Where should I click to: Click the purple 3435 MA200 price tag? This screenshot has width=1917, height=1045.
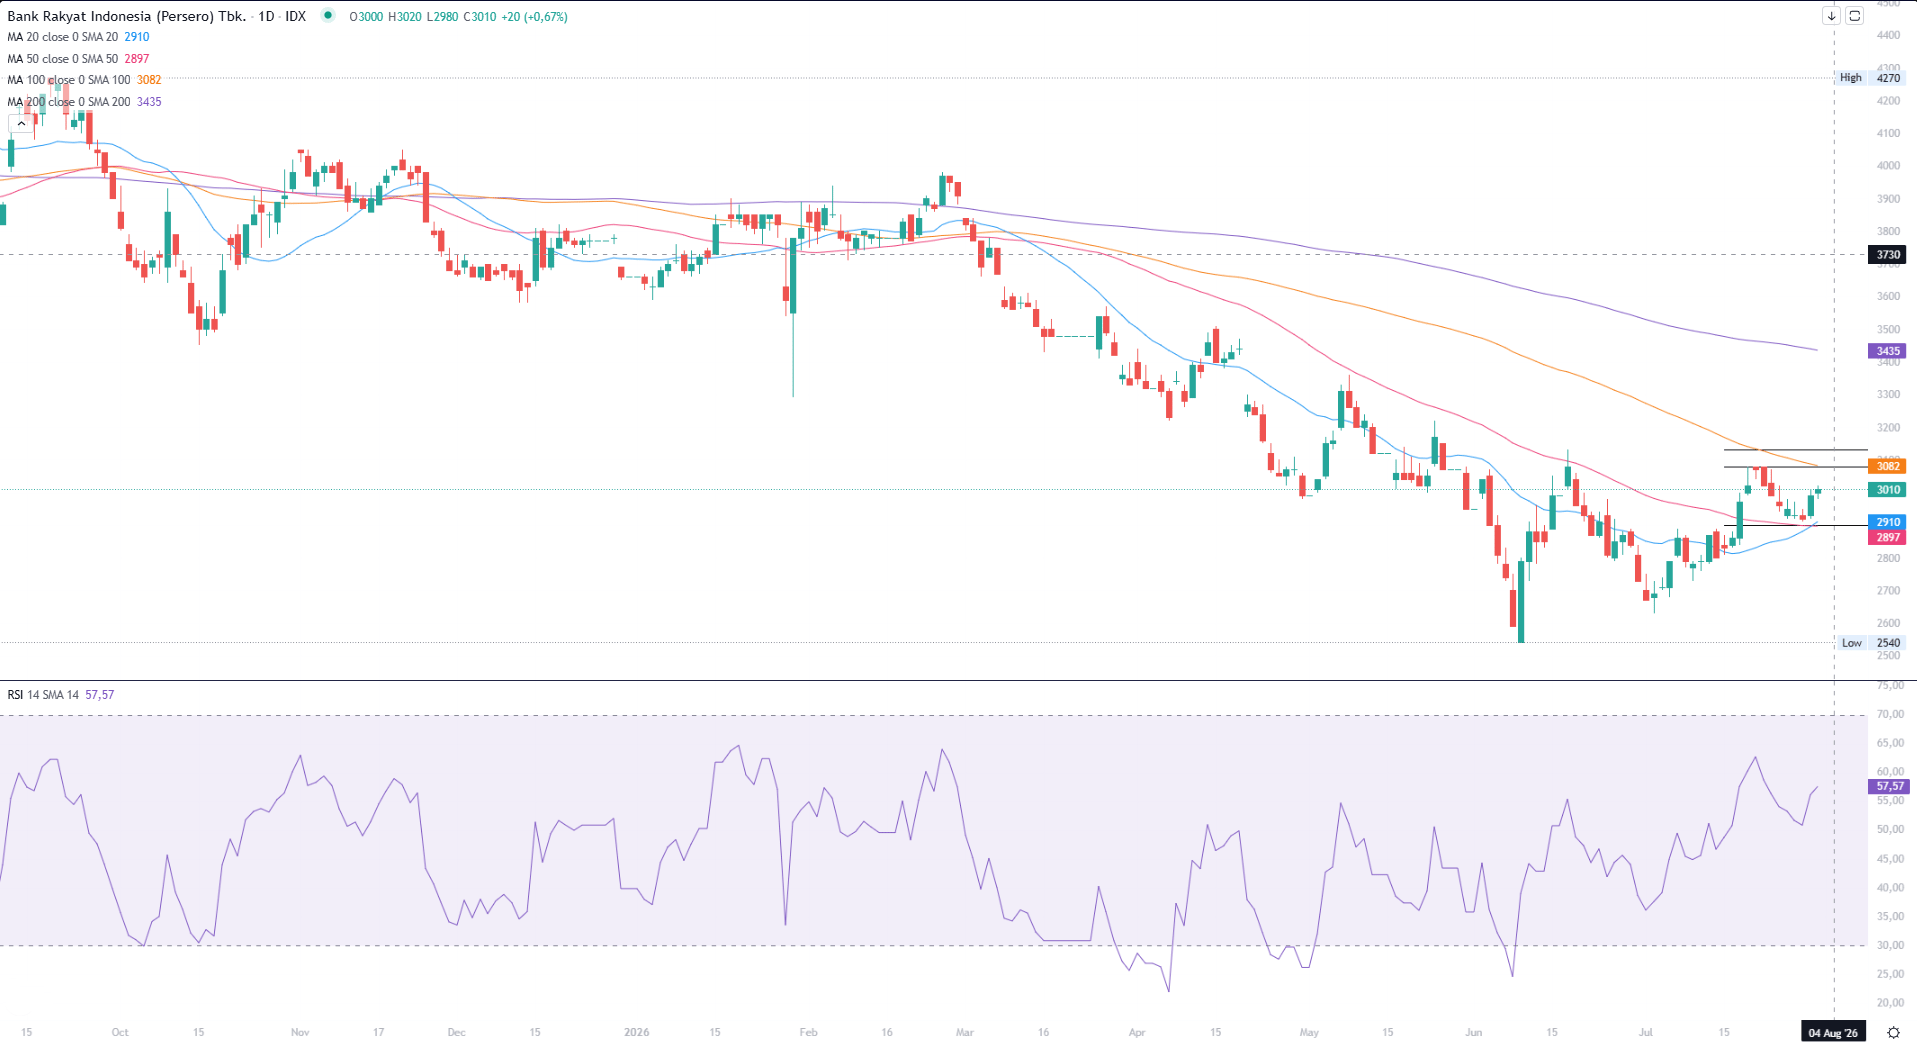click(1888, 351)
